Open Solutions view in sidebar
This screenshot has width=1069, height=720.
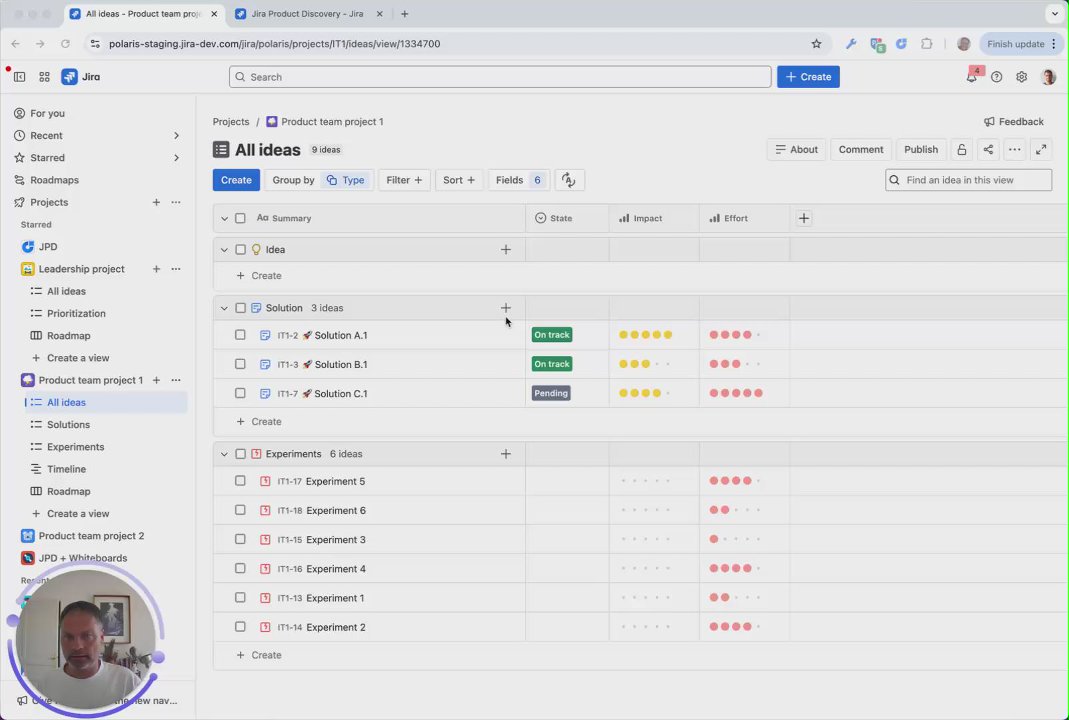pos(68,425)
